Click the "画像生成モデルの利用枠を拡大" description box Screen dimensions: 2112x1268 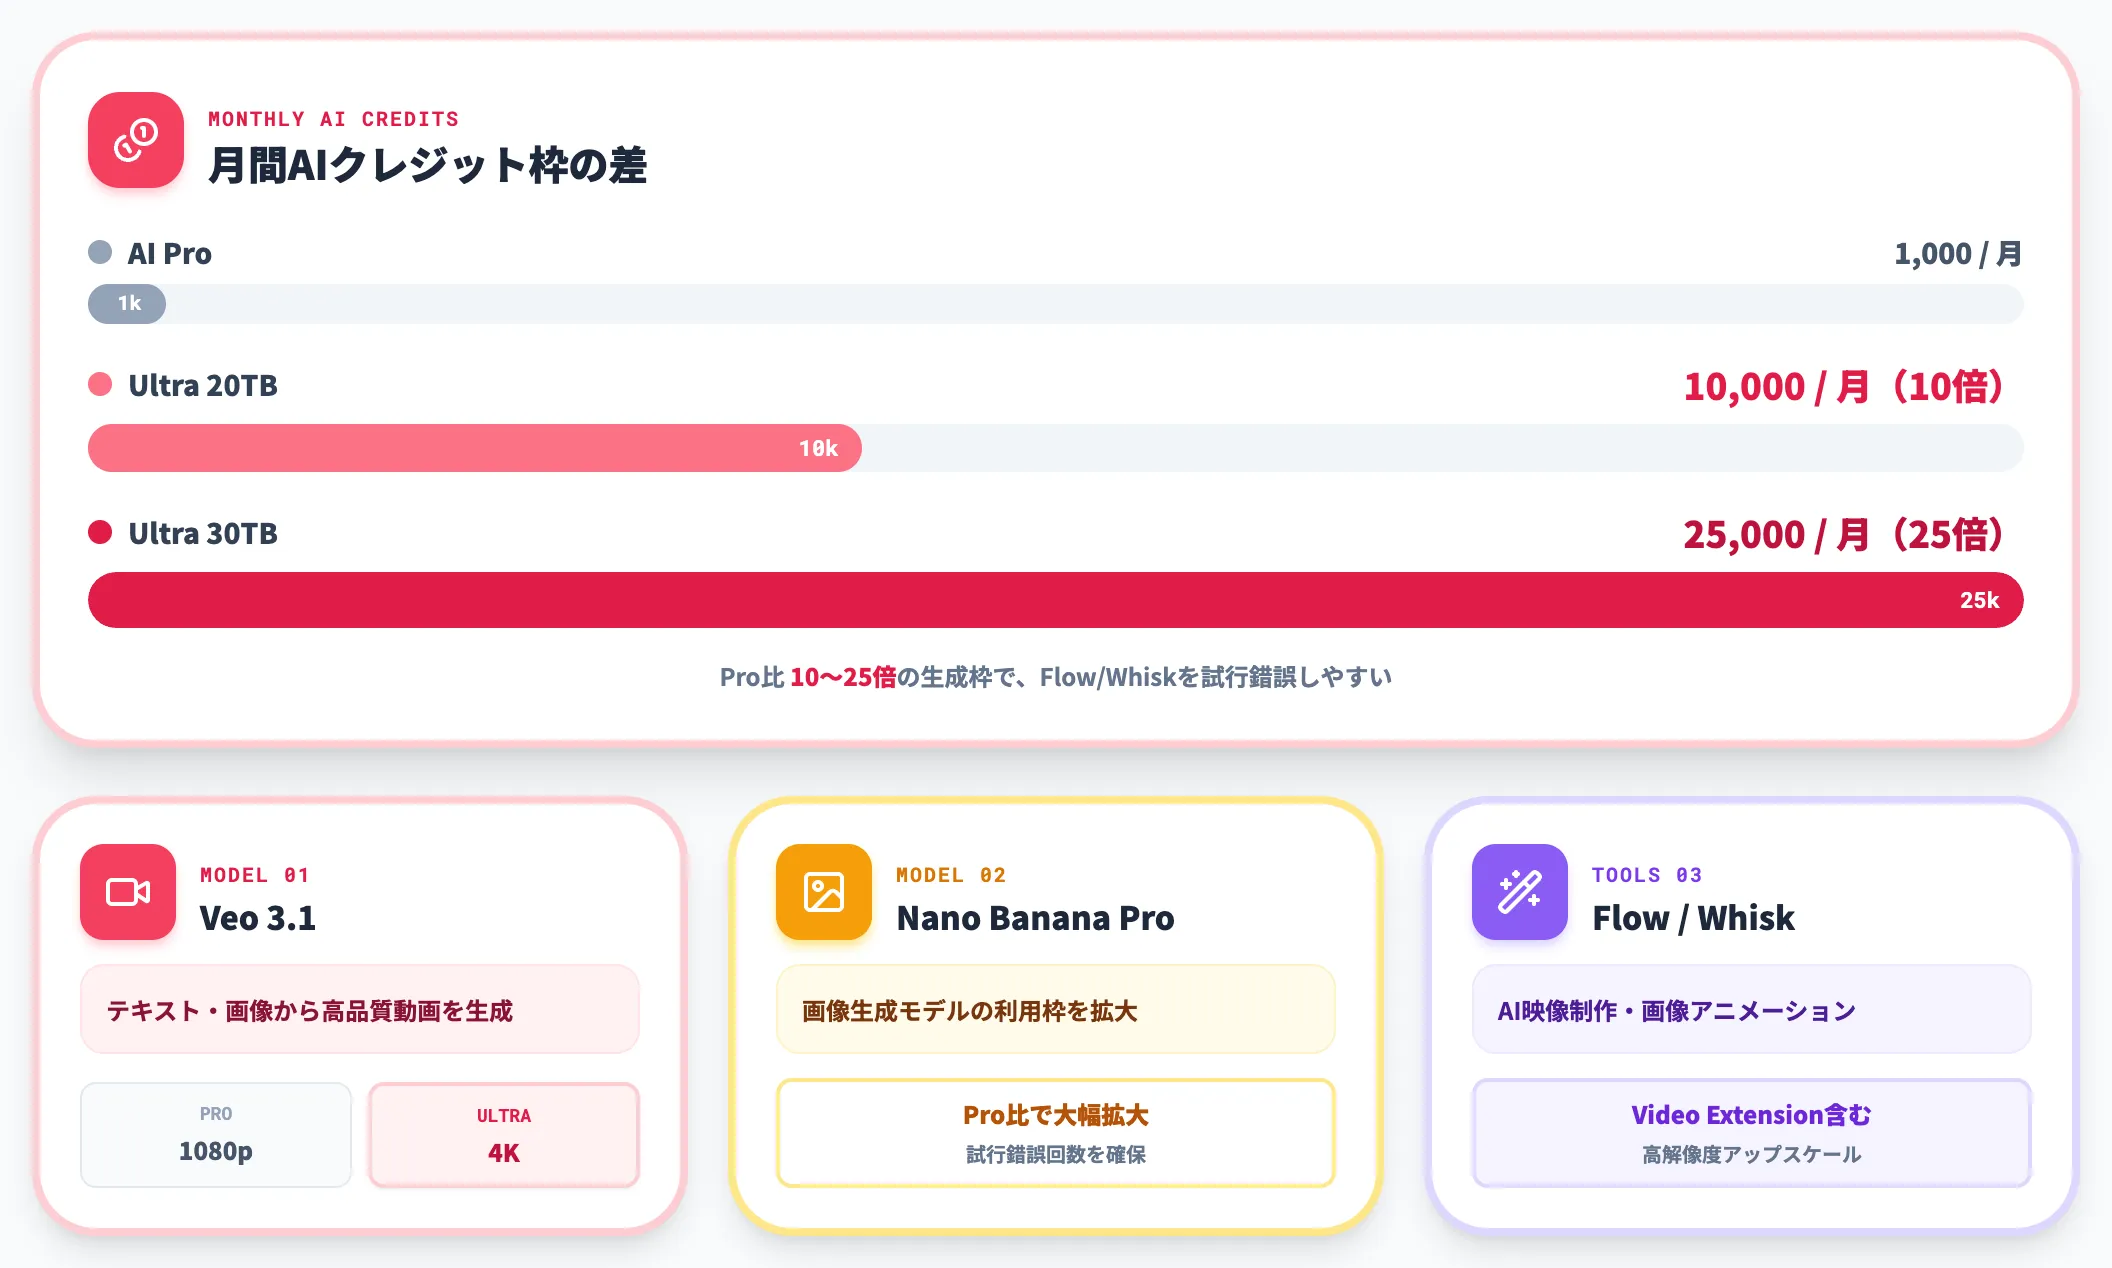point(1056,1009)
